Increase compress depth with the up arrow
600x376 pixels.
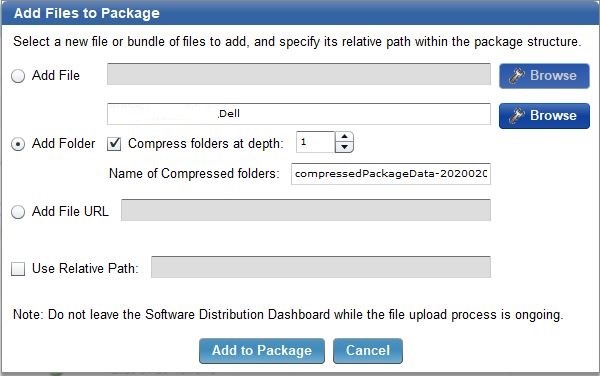point(344,137)
